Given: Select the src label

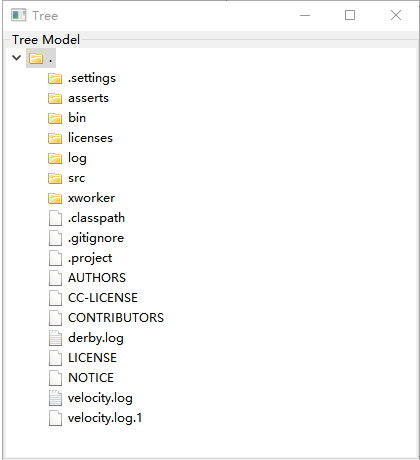Looking at the screenshot, I should pyautogui.click(x=77, y=178).
